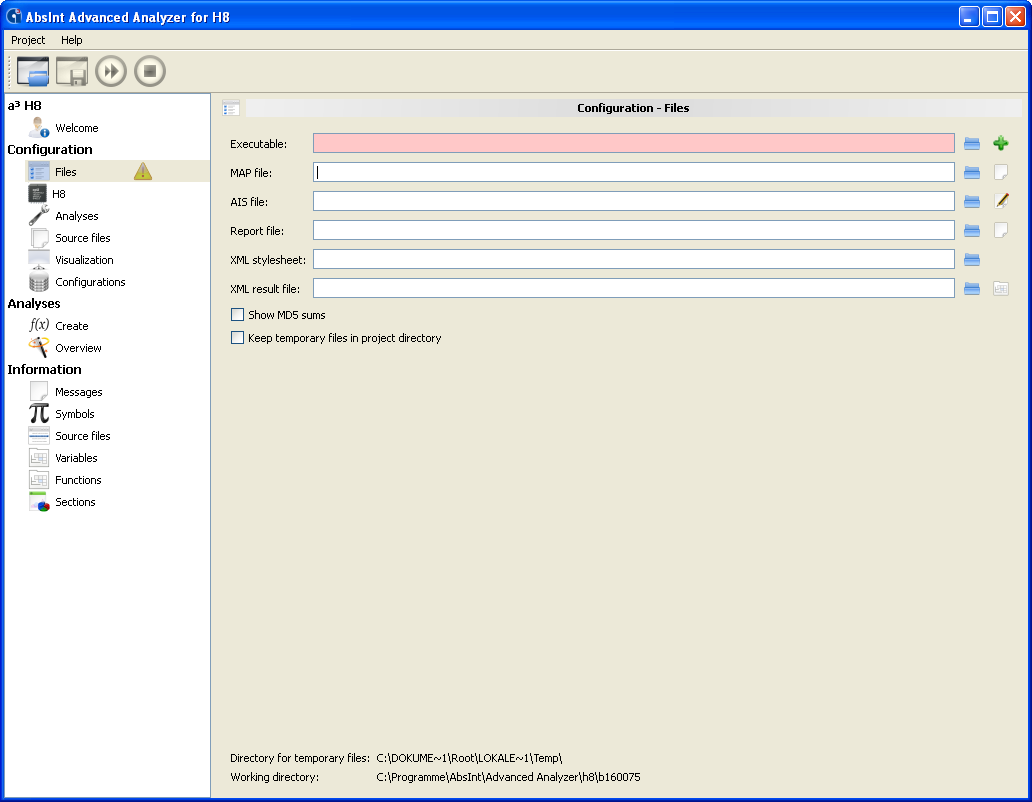Click the f(x) icon for Create
The height and width of the screenshot is (802, 1032).
[39, 325]
